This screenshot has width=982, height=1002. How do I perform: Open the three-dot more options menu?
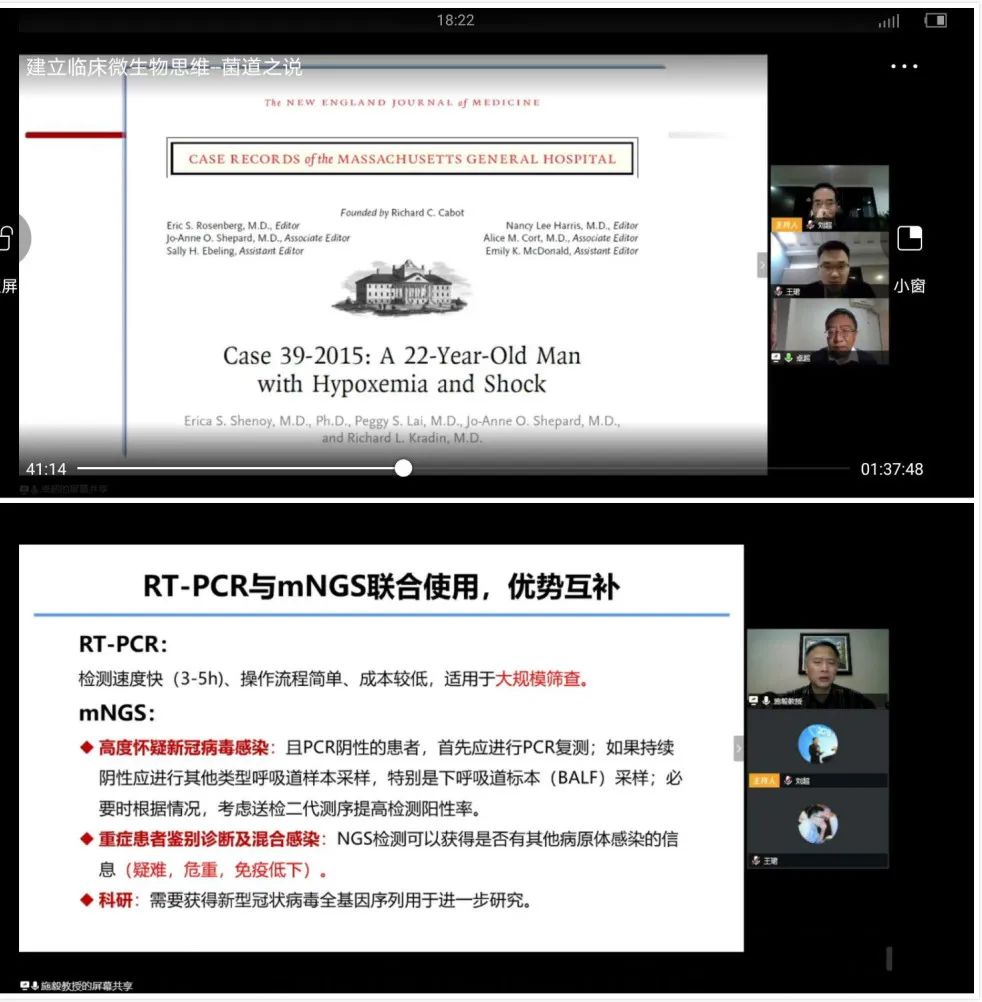click(x=904, y=66)
